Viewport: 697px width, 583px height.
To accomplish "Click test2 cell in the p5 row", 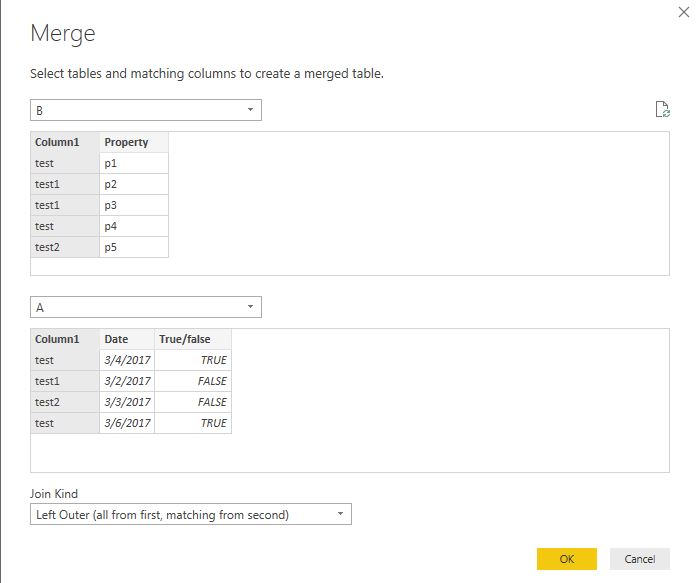I will [65, 247].
